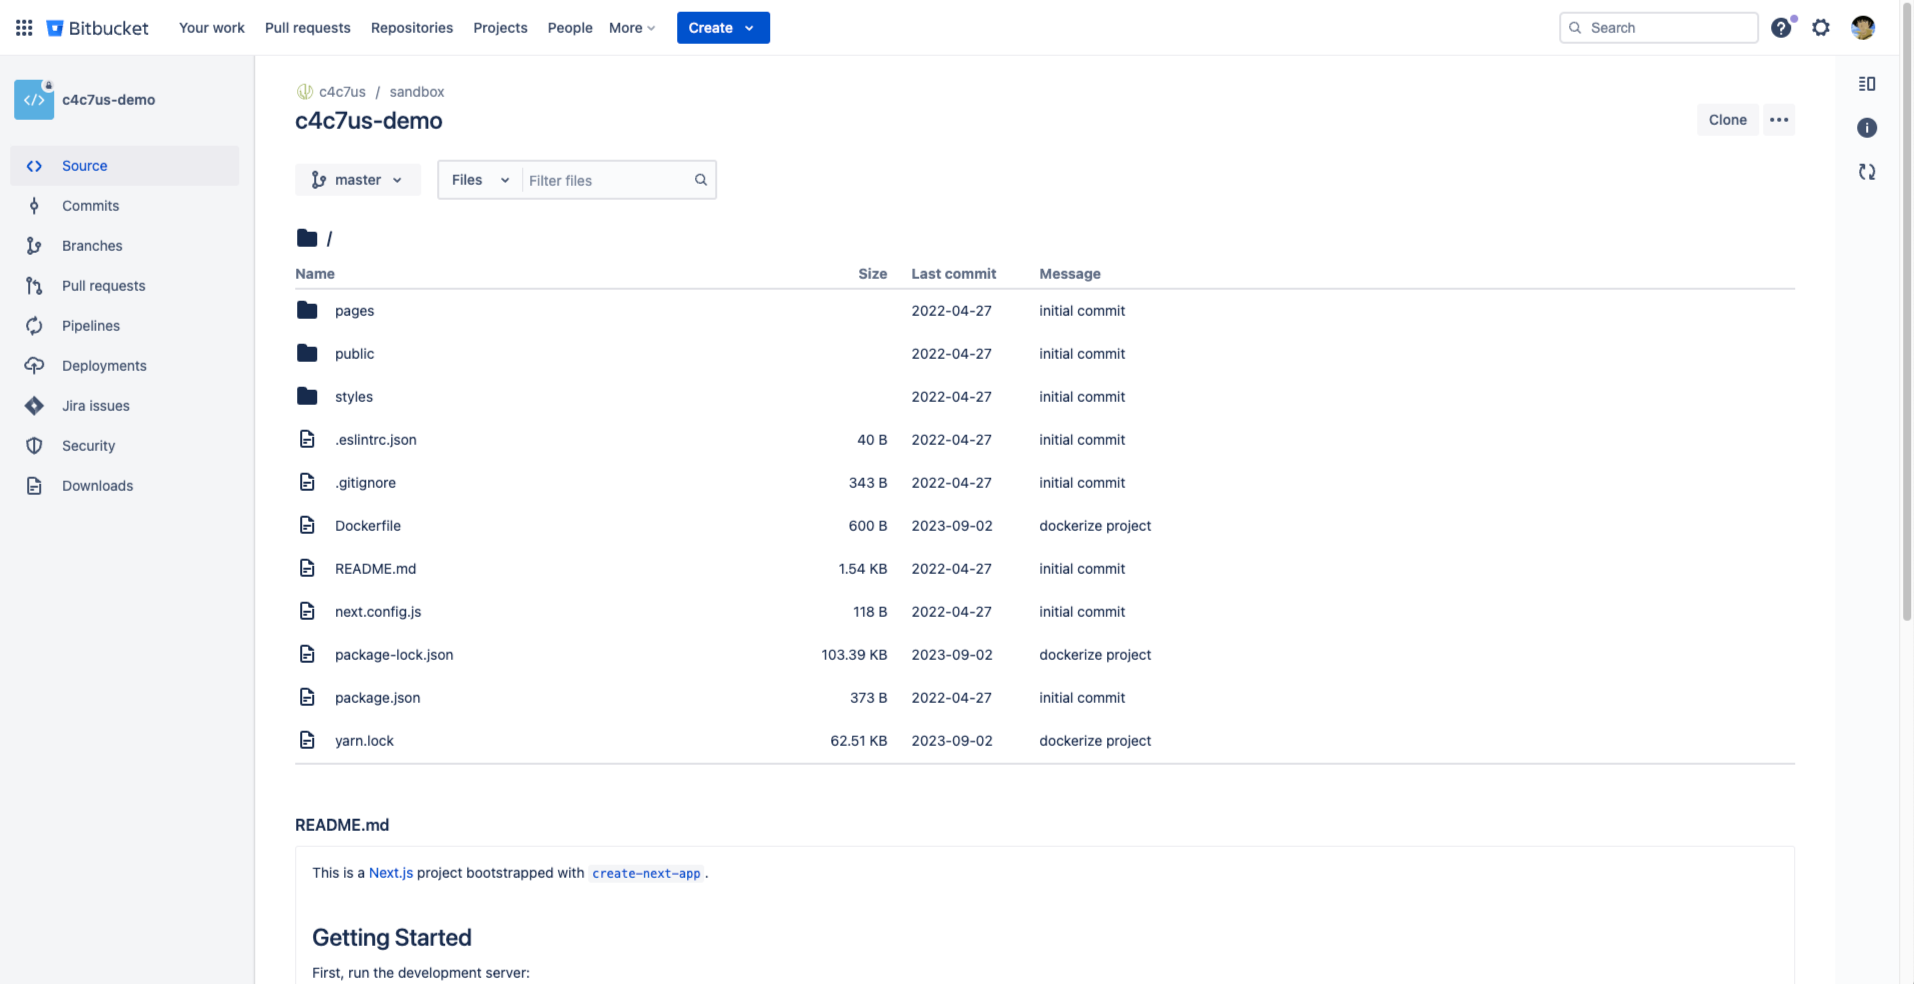The image size is (1914, 984).
Task: Click the c4c7us-demo title in sidebar
Action: point(109,100)
